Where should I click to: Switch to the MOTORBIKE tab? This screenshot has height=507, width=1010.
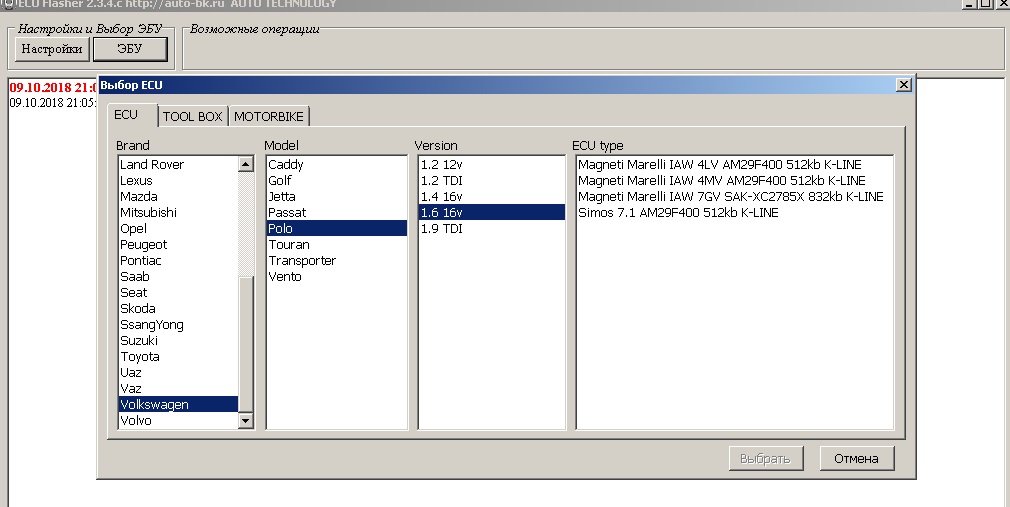pyautogui.click(x=269, y=117)
